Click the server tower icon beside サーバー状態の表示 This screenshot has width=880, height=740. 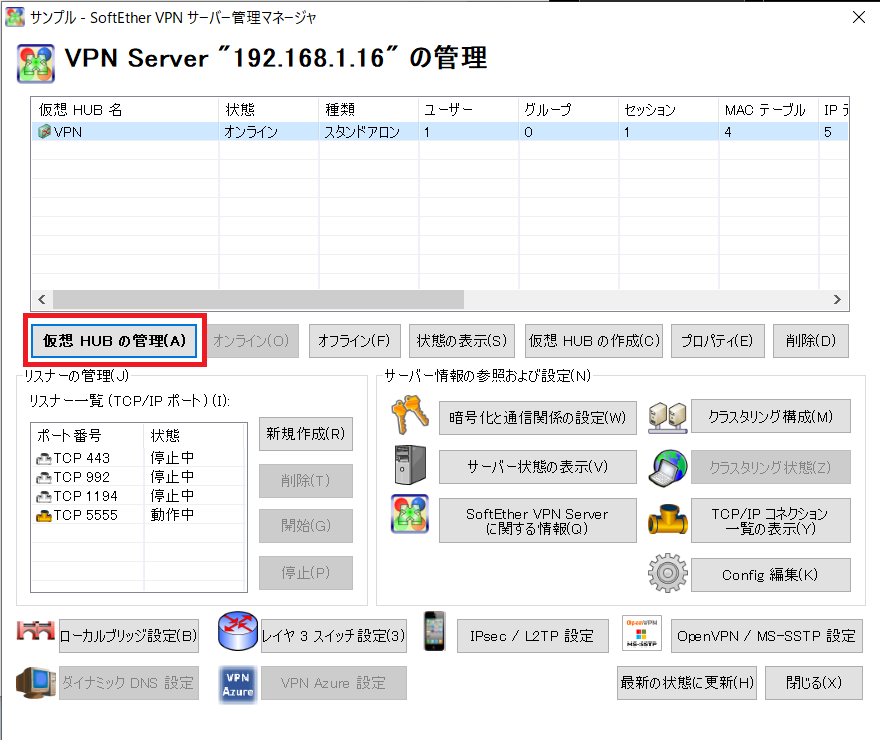click(410, 465)
